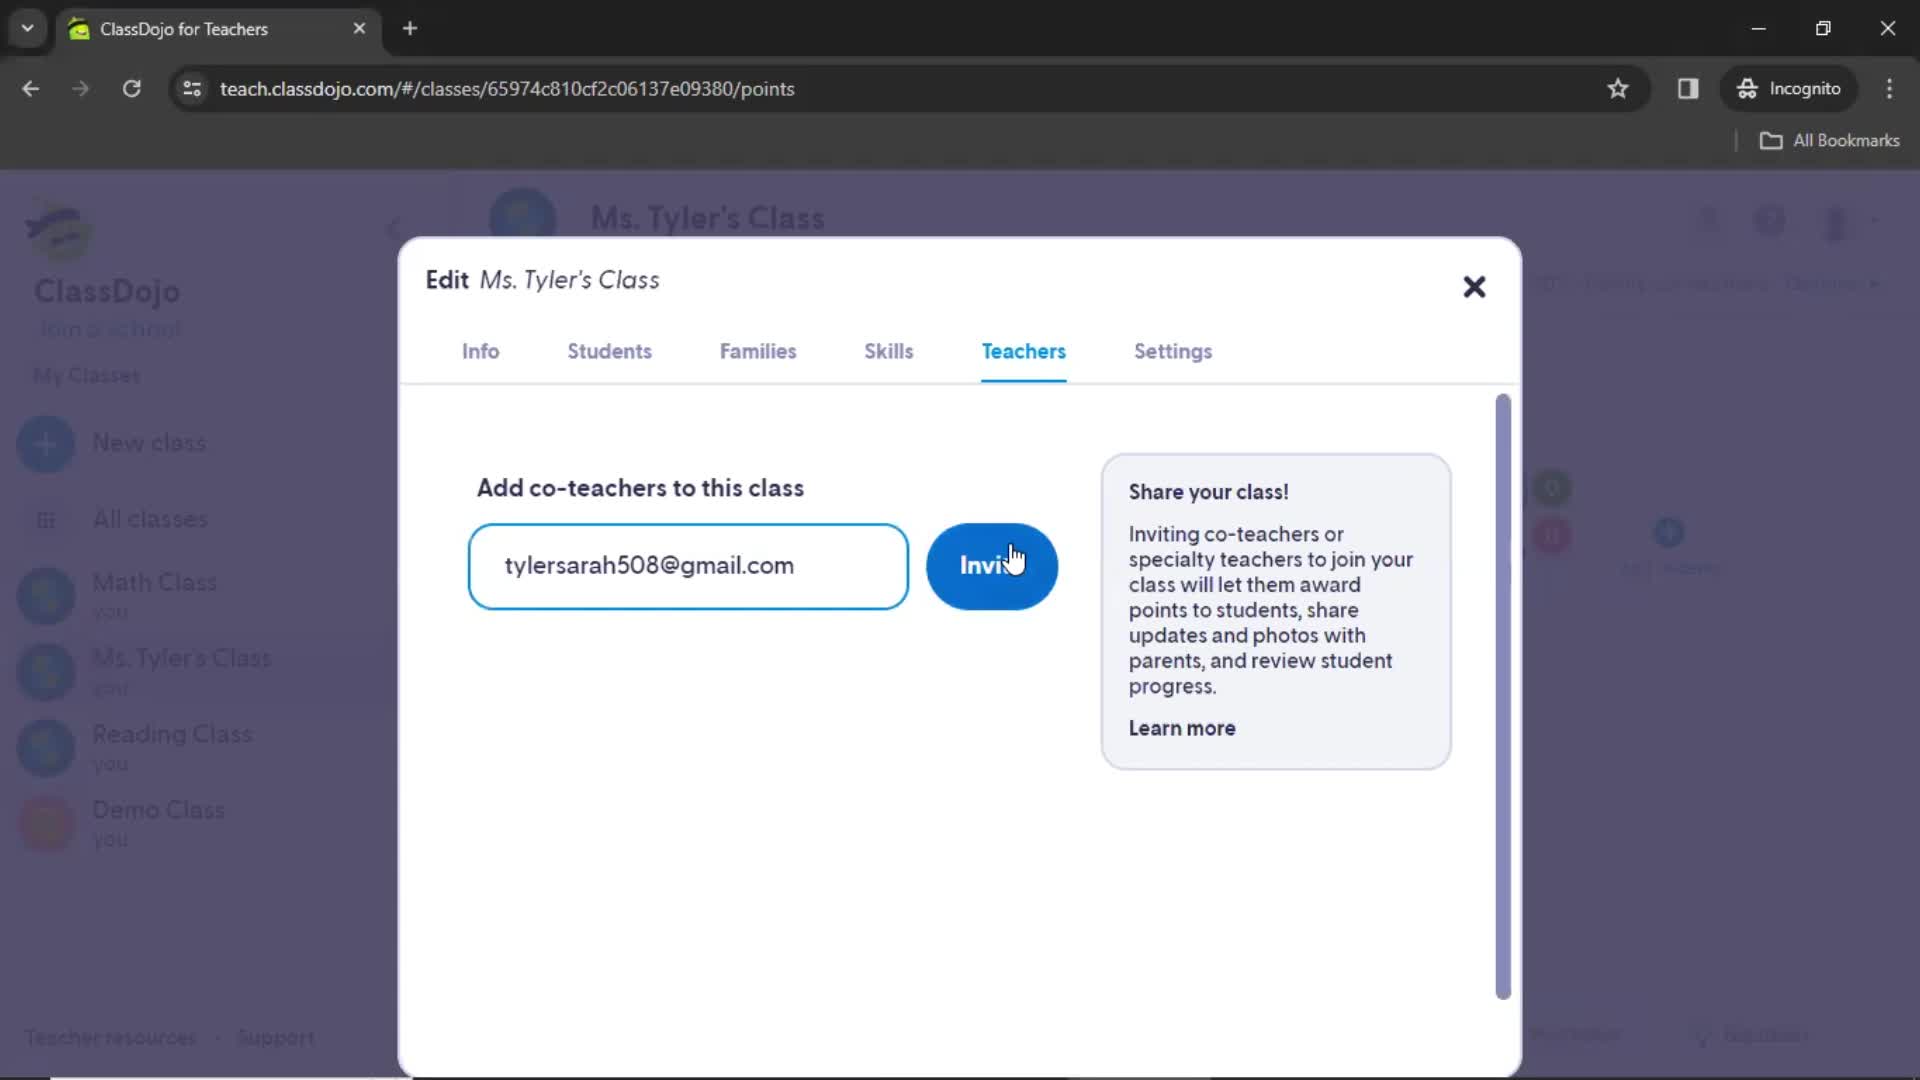
Task: Click the ClassDojo logo
Action: tap(58, 230)
